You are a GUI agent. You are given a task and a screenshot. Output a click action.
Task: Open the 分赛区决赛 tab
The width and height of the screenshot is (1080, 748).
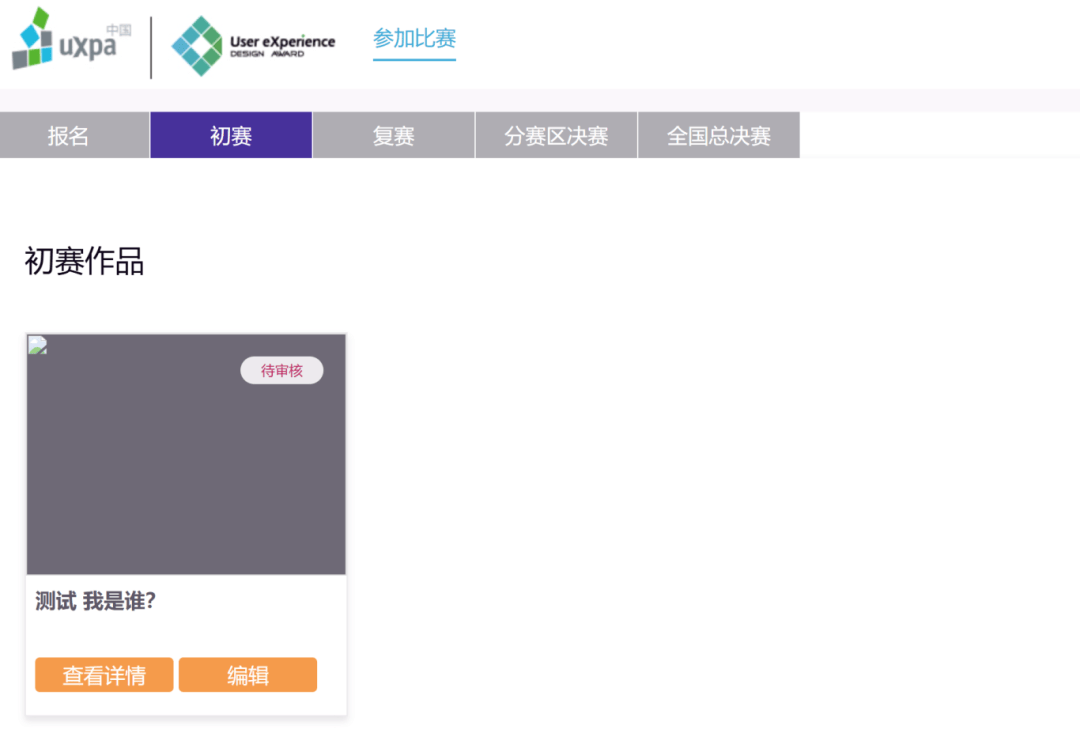coord(556,136)
